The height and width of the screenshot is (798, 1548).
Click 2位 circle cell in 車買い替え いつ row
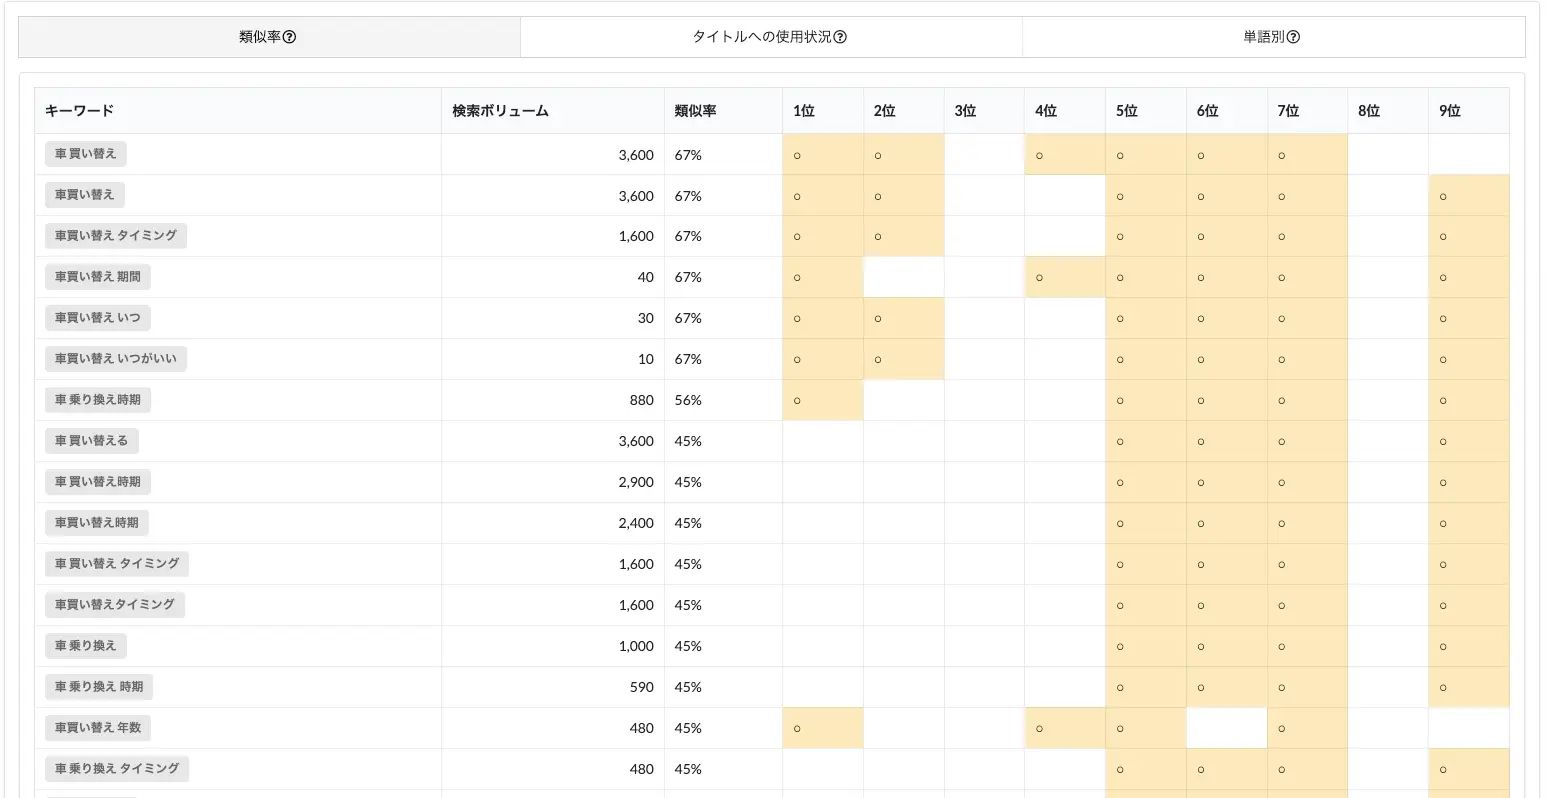coord(878,318)
